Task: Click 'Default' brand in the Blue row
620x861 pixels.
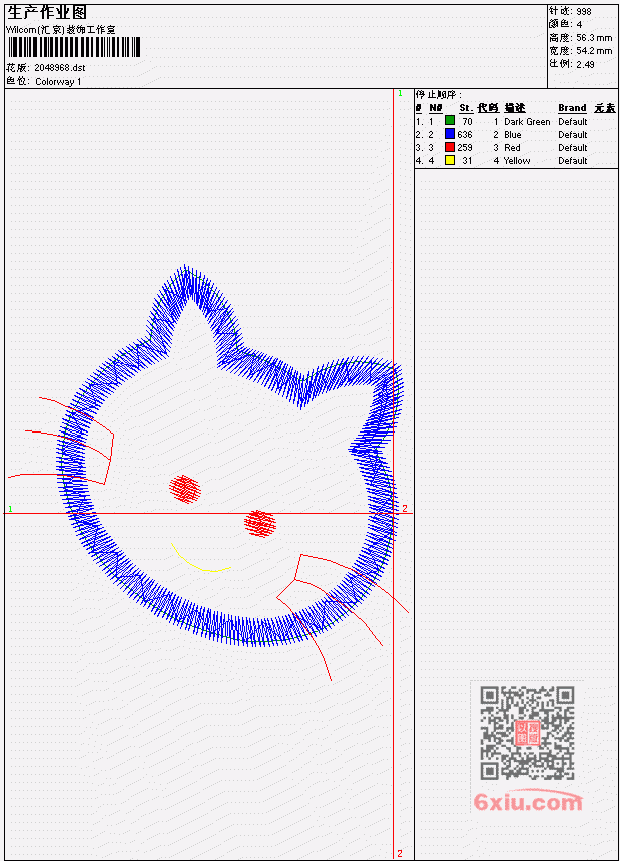Action: (573, 135)
